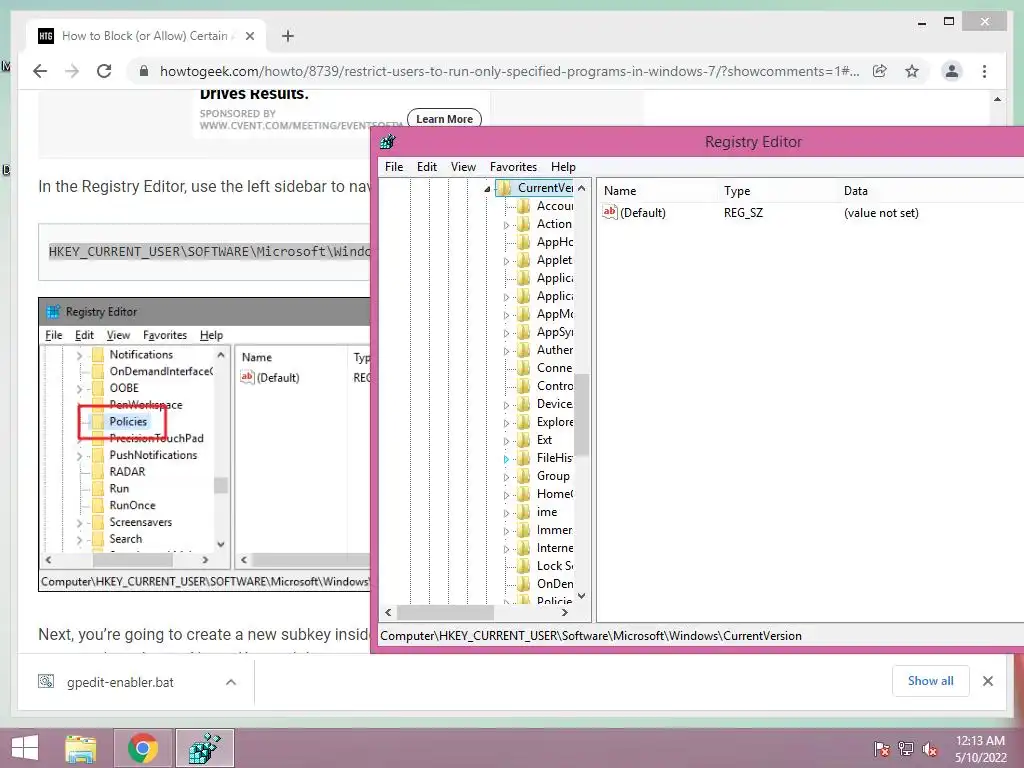Click Registry Editor taskbar icon
The height and width of the screenshot is (768, 1024).
click(204, 748)
